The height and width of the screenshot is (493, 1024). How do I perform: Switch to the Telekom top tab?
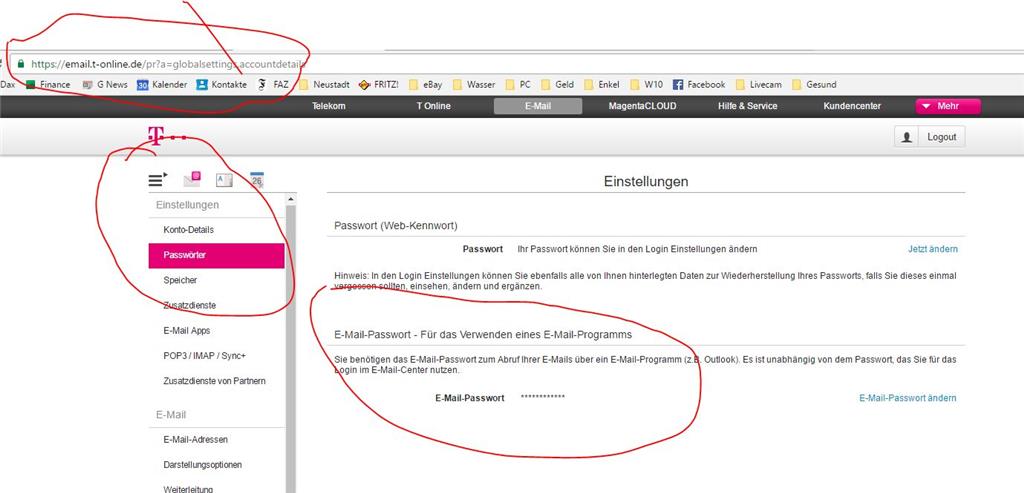click(328, 106)
